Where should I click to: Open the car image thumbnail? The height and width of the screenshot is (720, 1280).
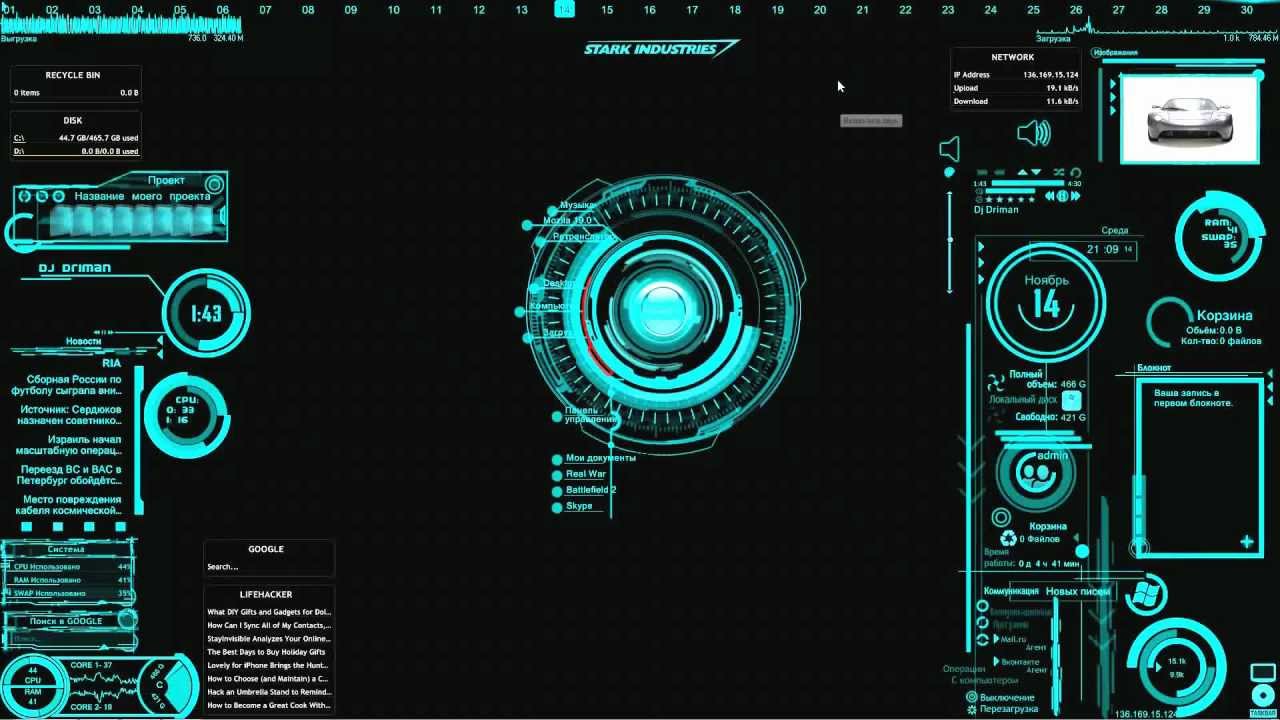point(1188,119)
